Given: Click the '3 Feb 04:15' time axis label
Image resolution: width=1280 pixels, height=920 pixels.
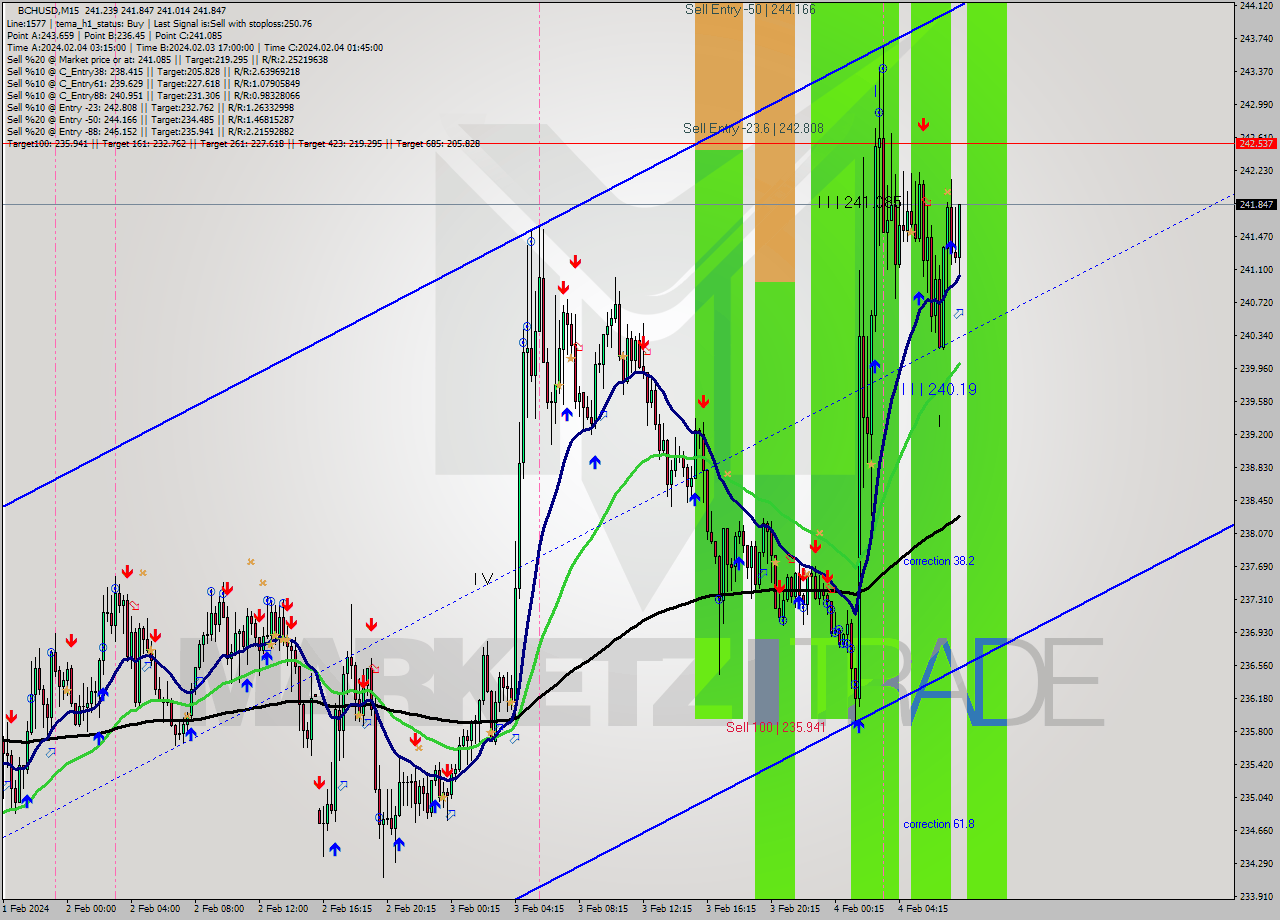Looking at the screenshot, I should pyautogui.click(x=539, y=910).
